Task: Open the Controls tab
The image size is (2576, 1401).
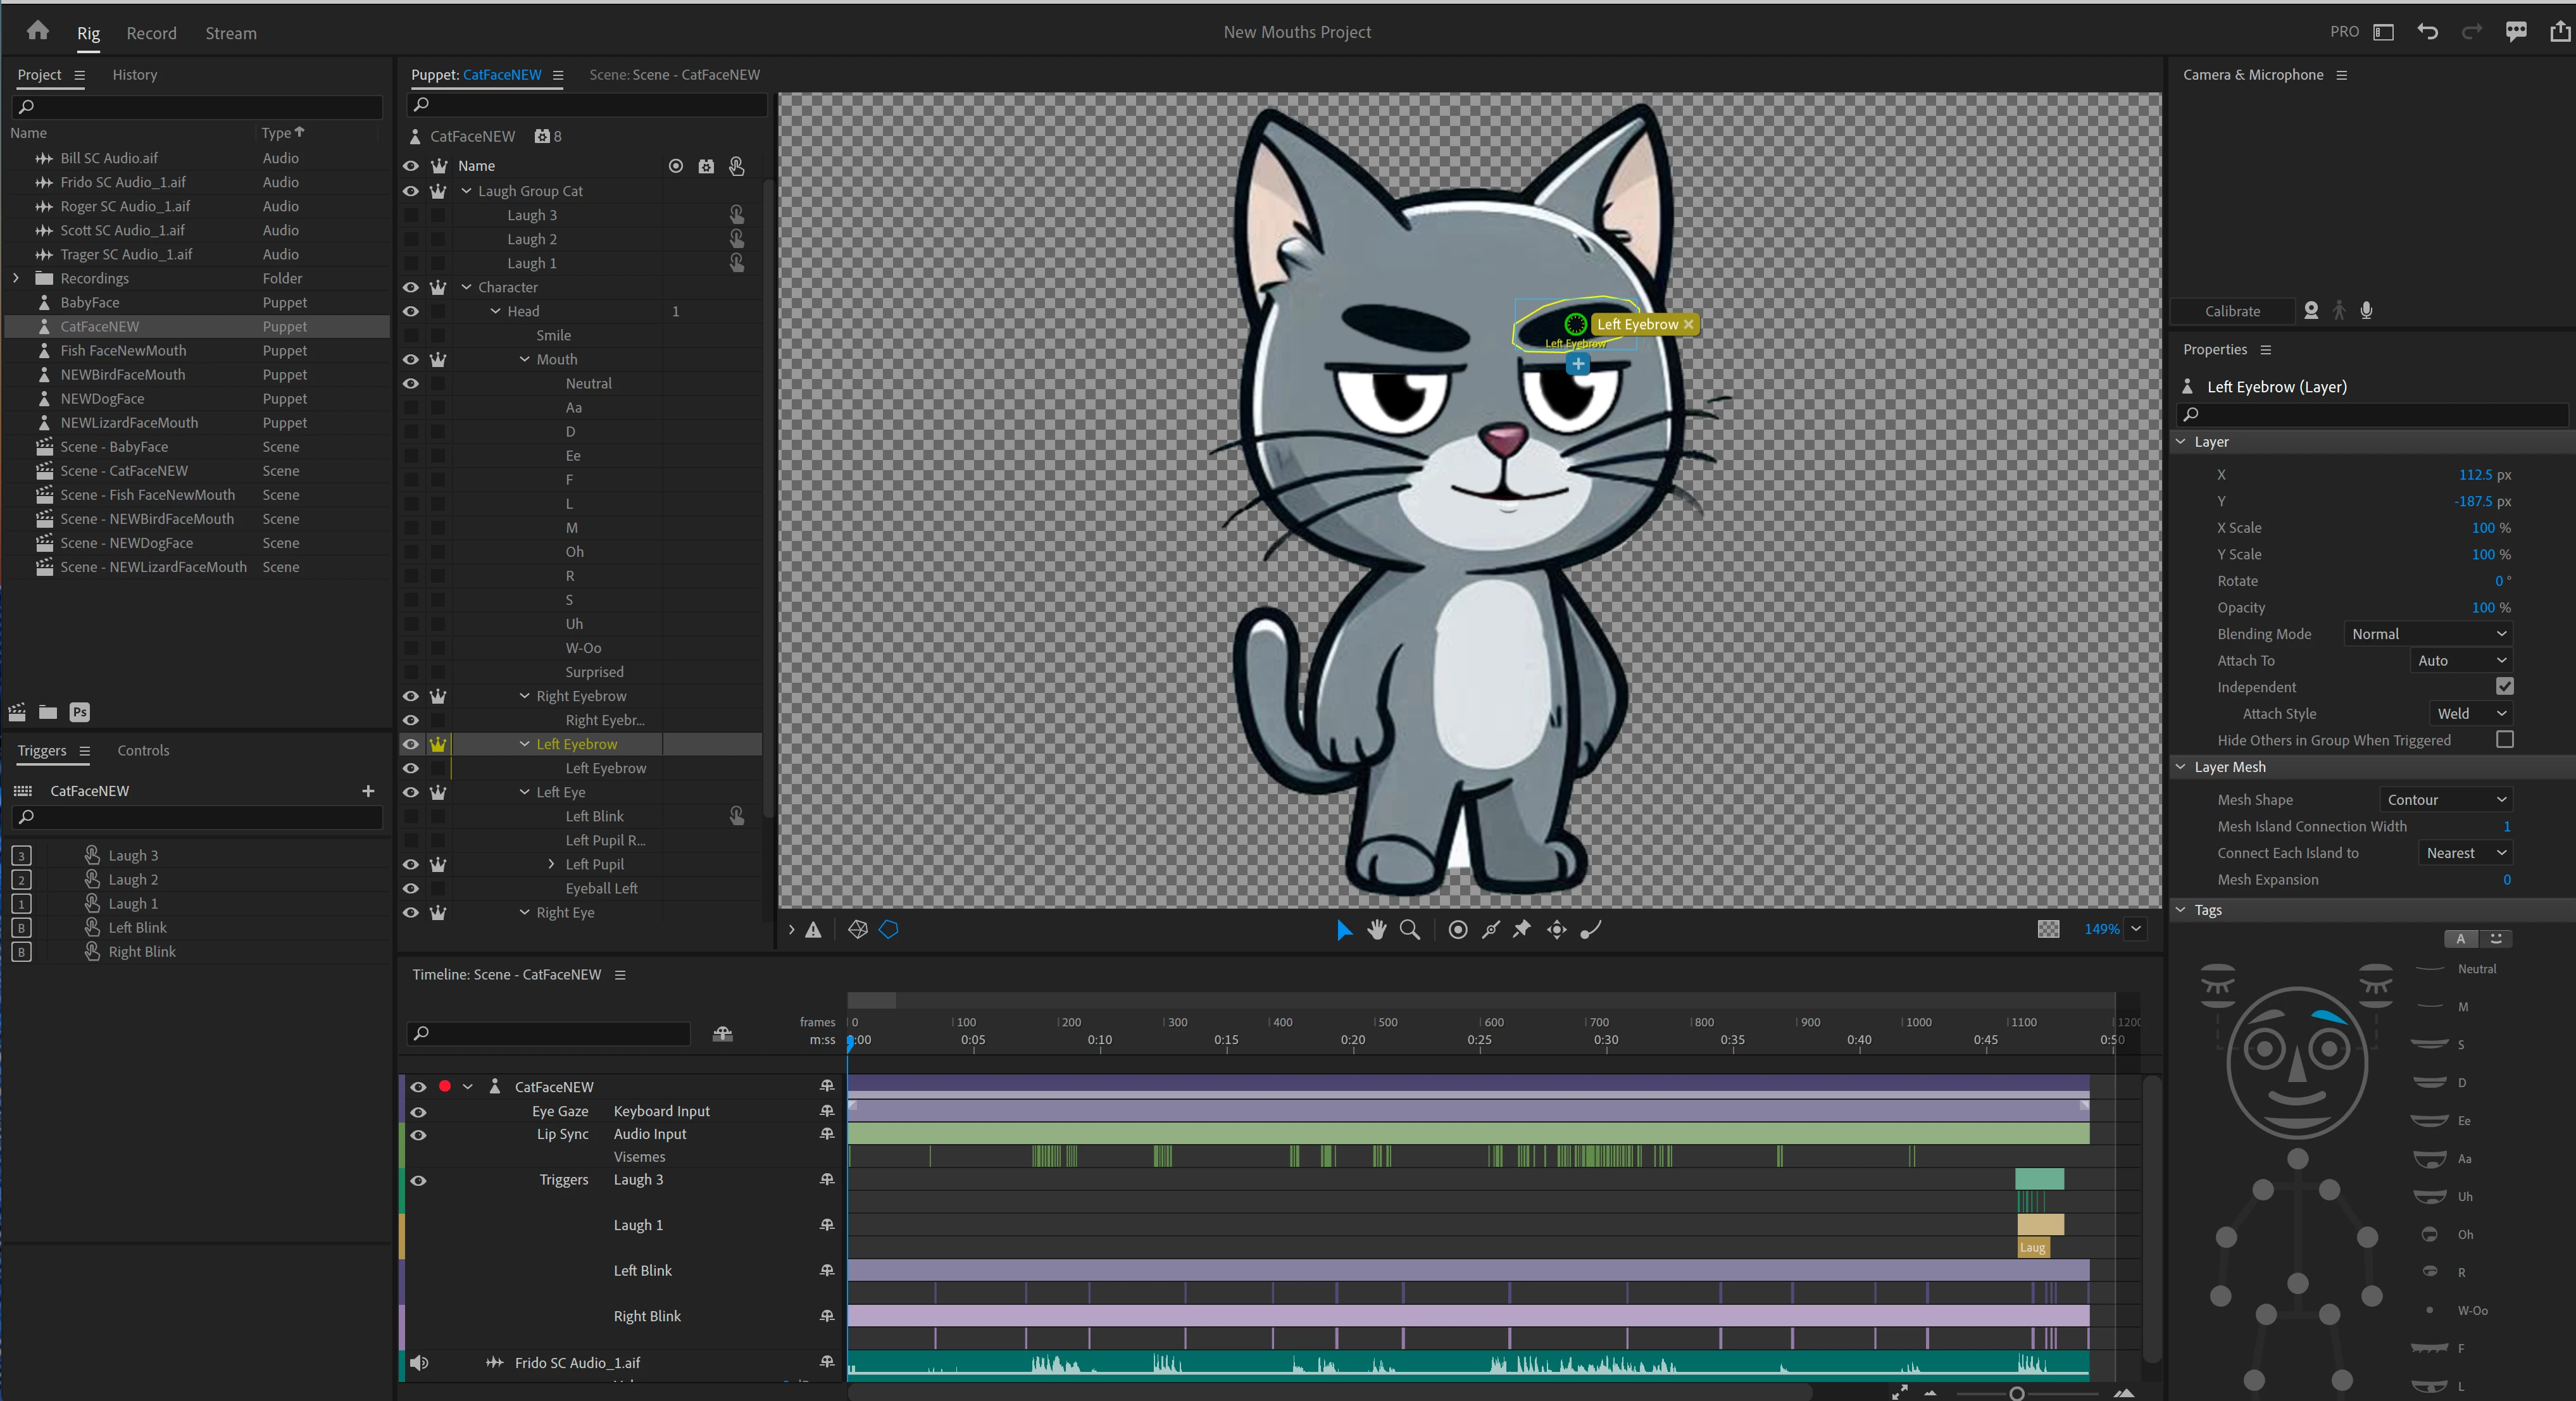Action: (x=143, y=751)
